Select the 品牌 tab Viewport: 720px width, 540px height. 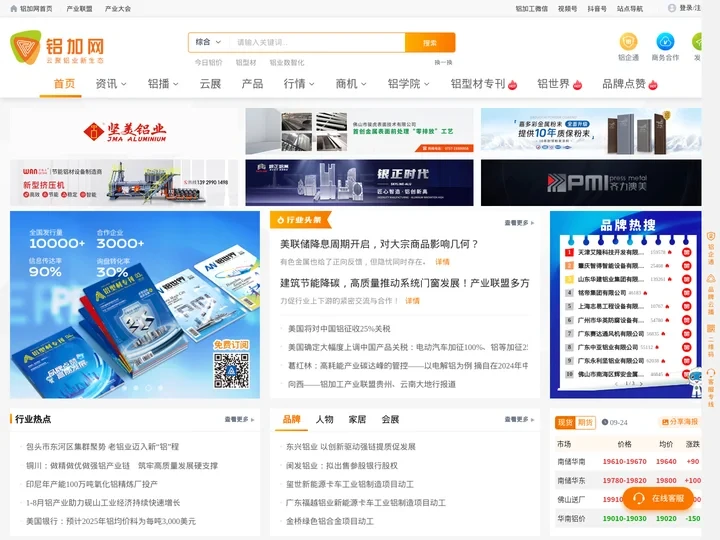(291, 419)
